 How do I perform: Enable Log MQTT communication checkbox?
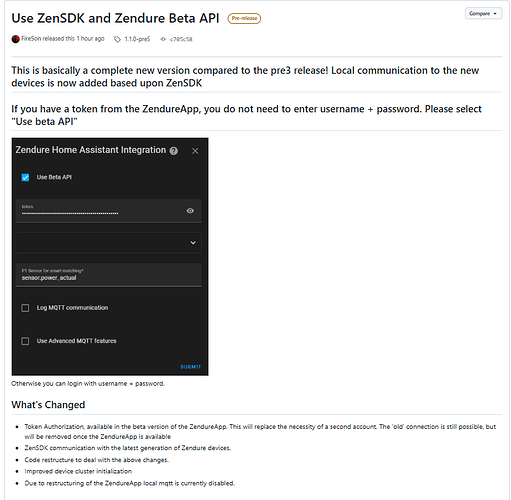25,308
